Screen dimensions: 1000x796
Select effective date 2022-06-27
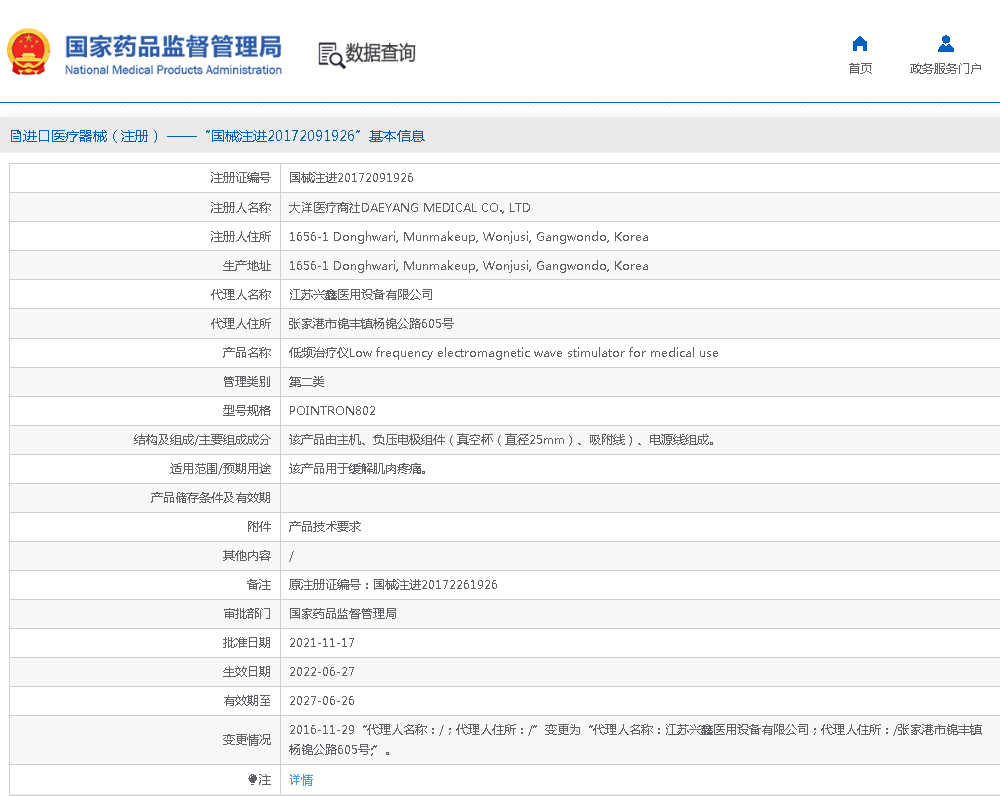pyautogui.click(x=322, y=672)
